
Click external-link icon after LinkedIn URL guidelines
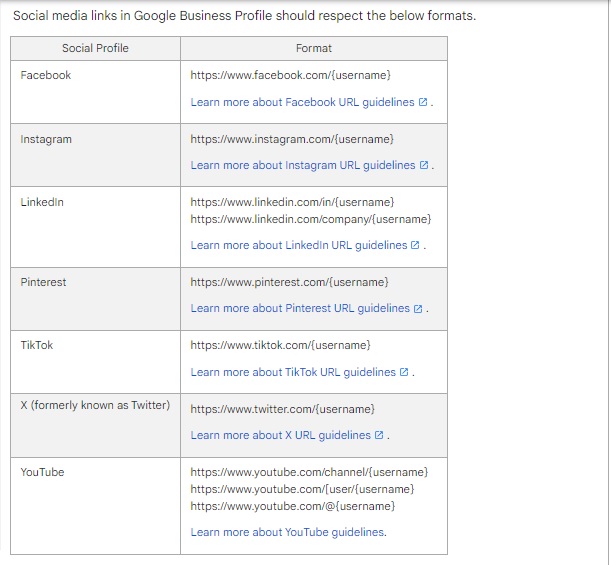tap(415, 245)
